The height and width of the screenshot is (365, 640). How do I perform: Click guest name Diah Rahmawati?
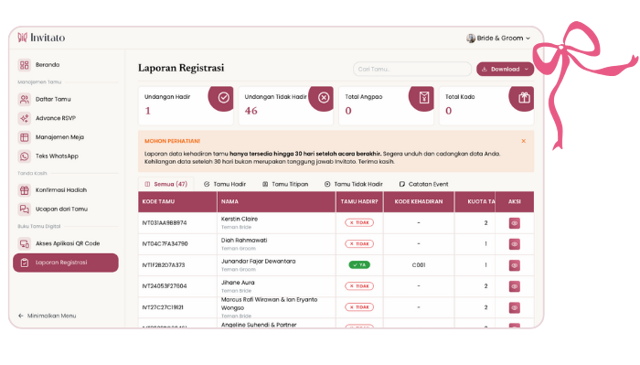(244, 240)
